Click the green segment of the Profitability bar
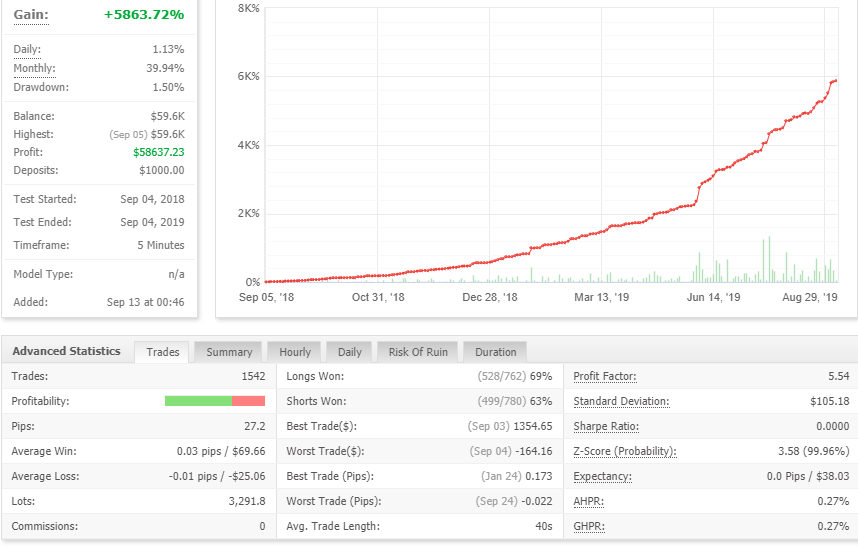This screenshot has height=546, width=858. click(198, 401)
